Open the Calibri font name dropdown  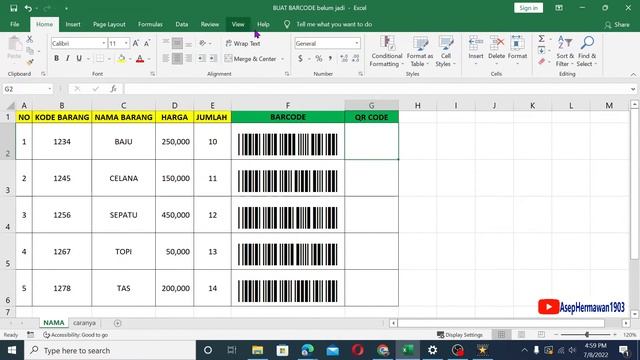click(104, 43)
